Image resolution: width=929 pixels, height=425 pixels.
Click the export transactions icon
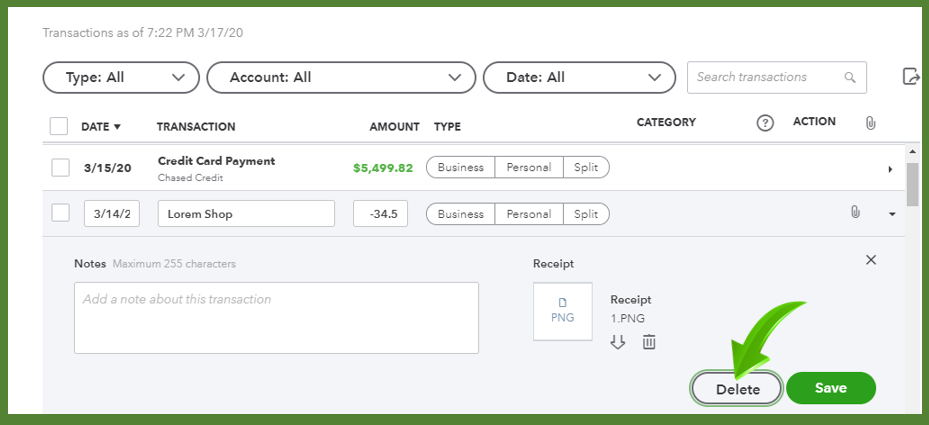tap(911, 76)
